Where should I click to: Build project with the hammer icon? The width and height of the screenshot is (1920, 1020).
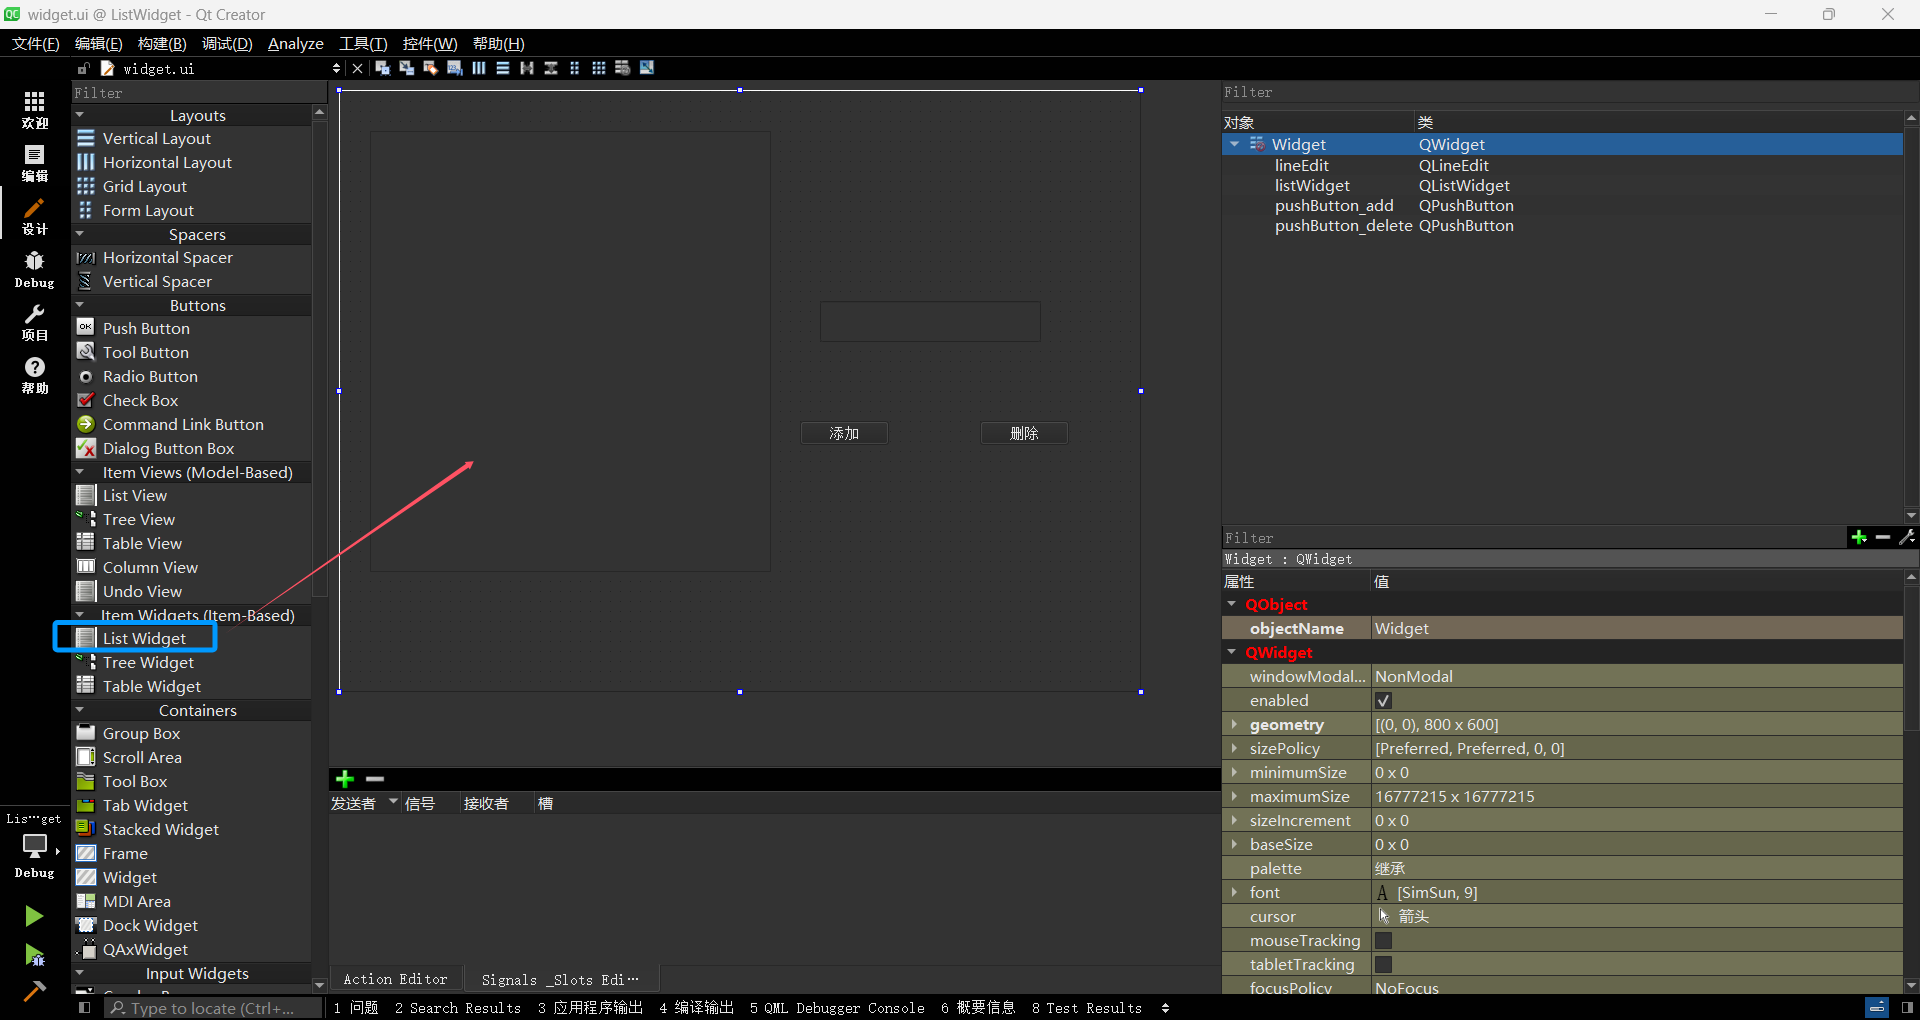coord(34,990)
